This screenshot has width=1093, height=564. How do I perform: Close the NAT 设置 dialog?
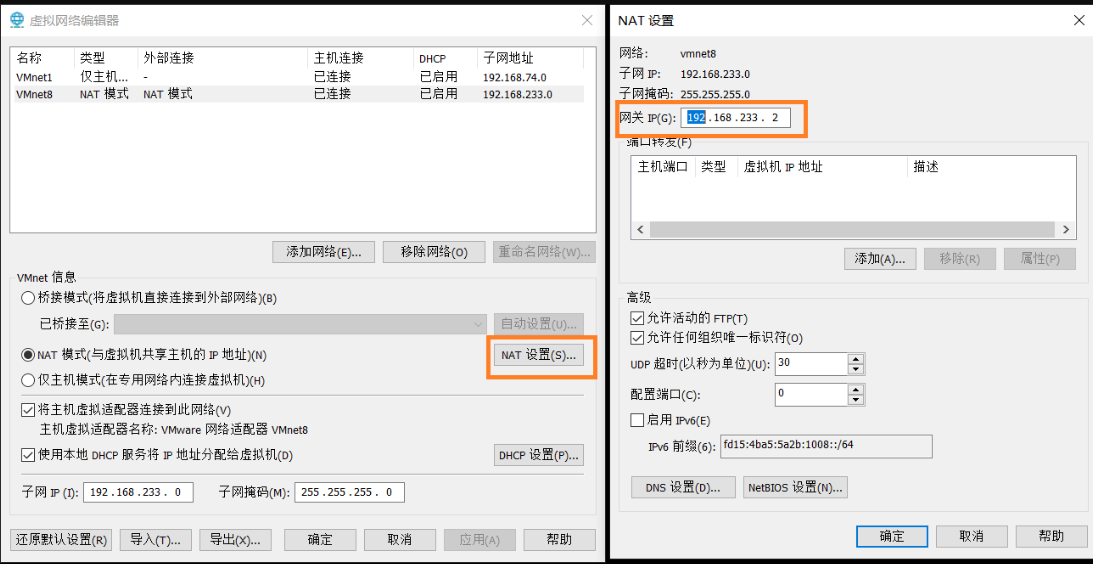tap(1078, 20)
